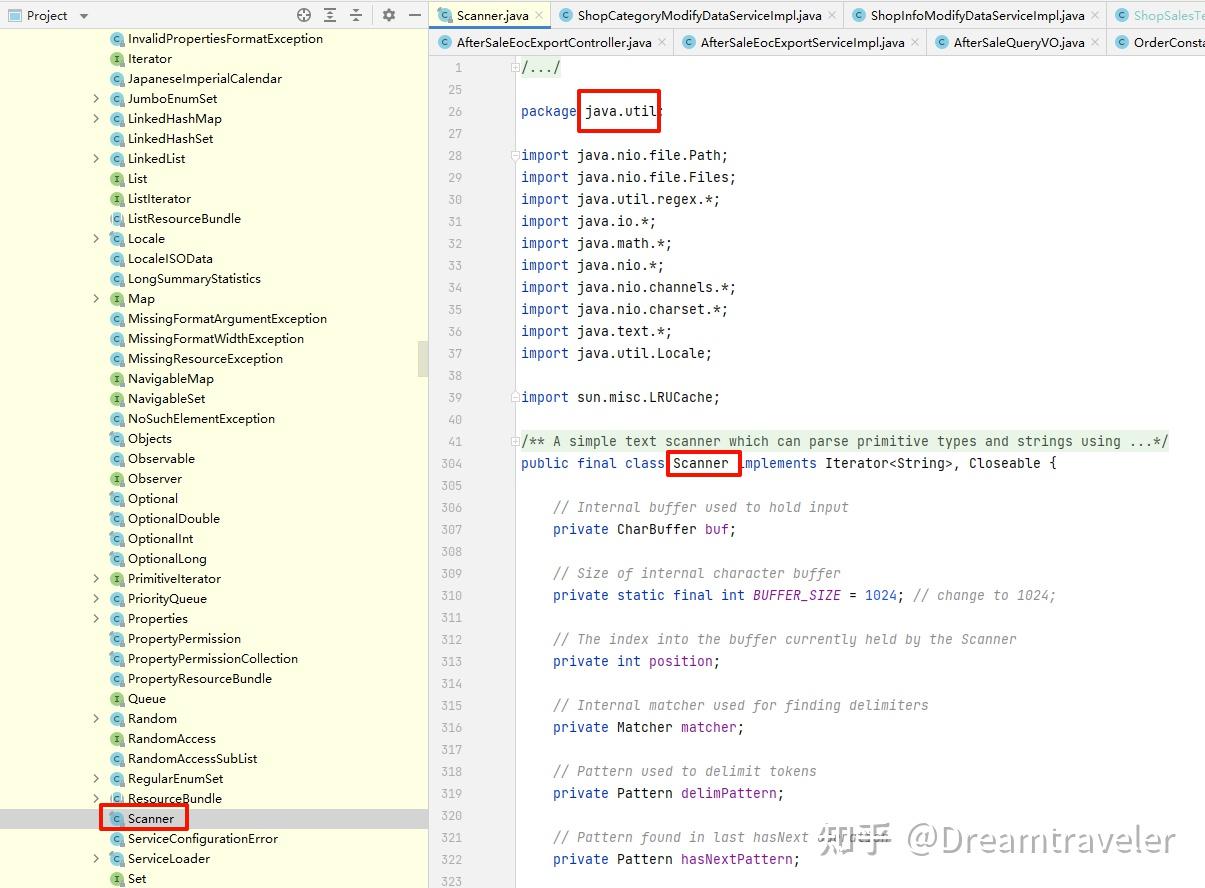
Task: Select opened file with the crosshair locator icon
Action: 304,16
